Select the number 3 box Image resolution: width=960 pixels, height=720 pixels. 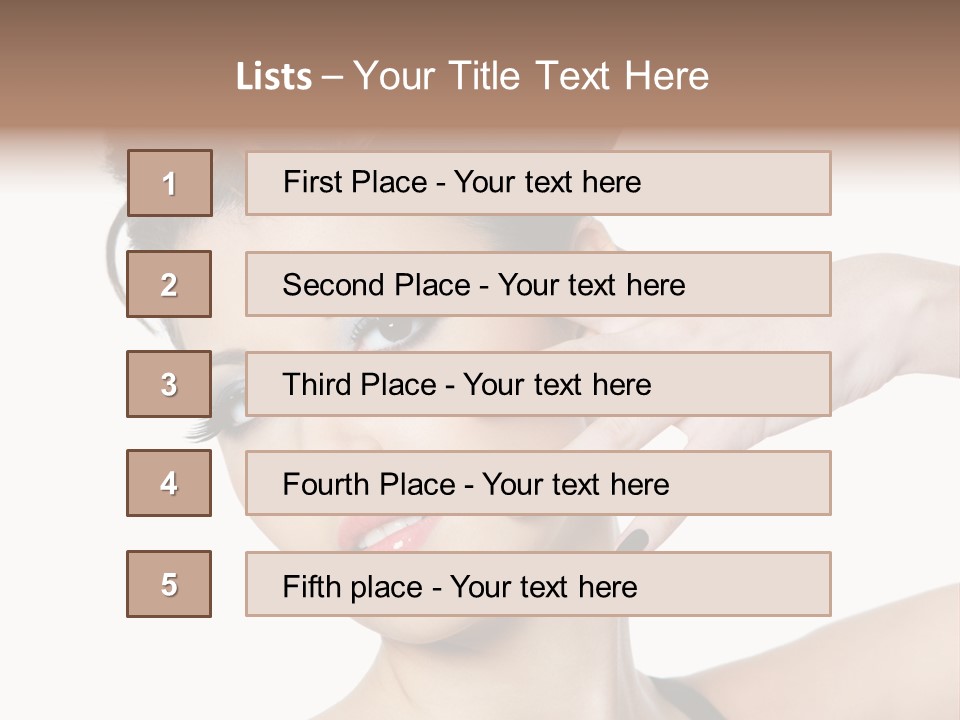169,384
